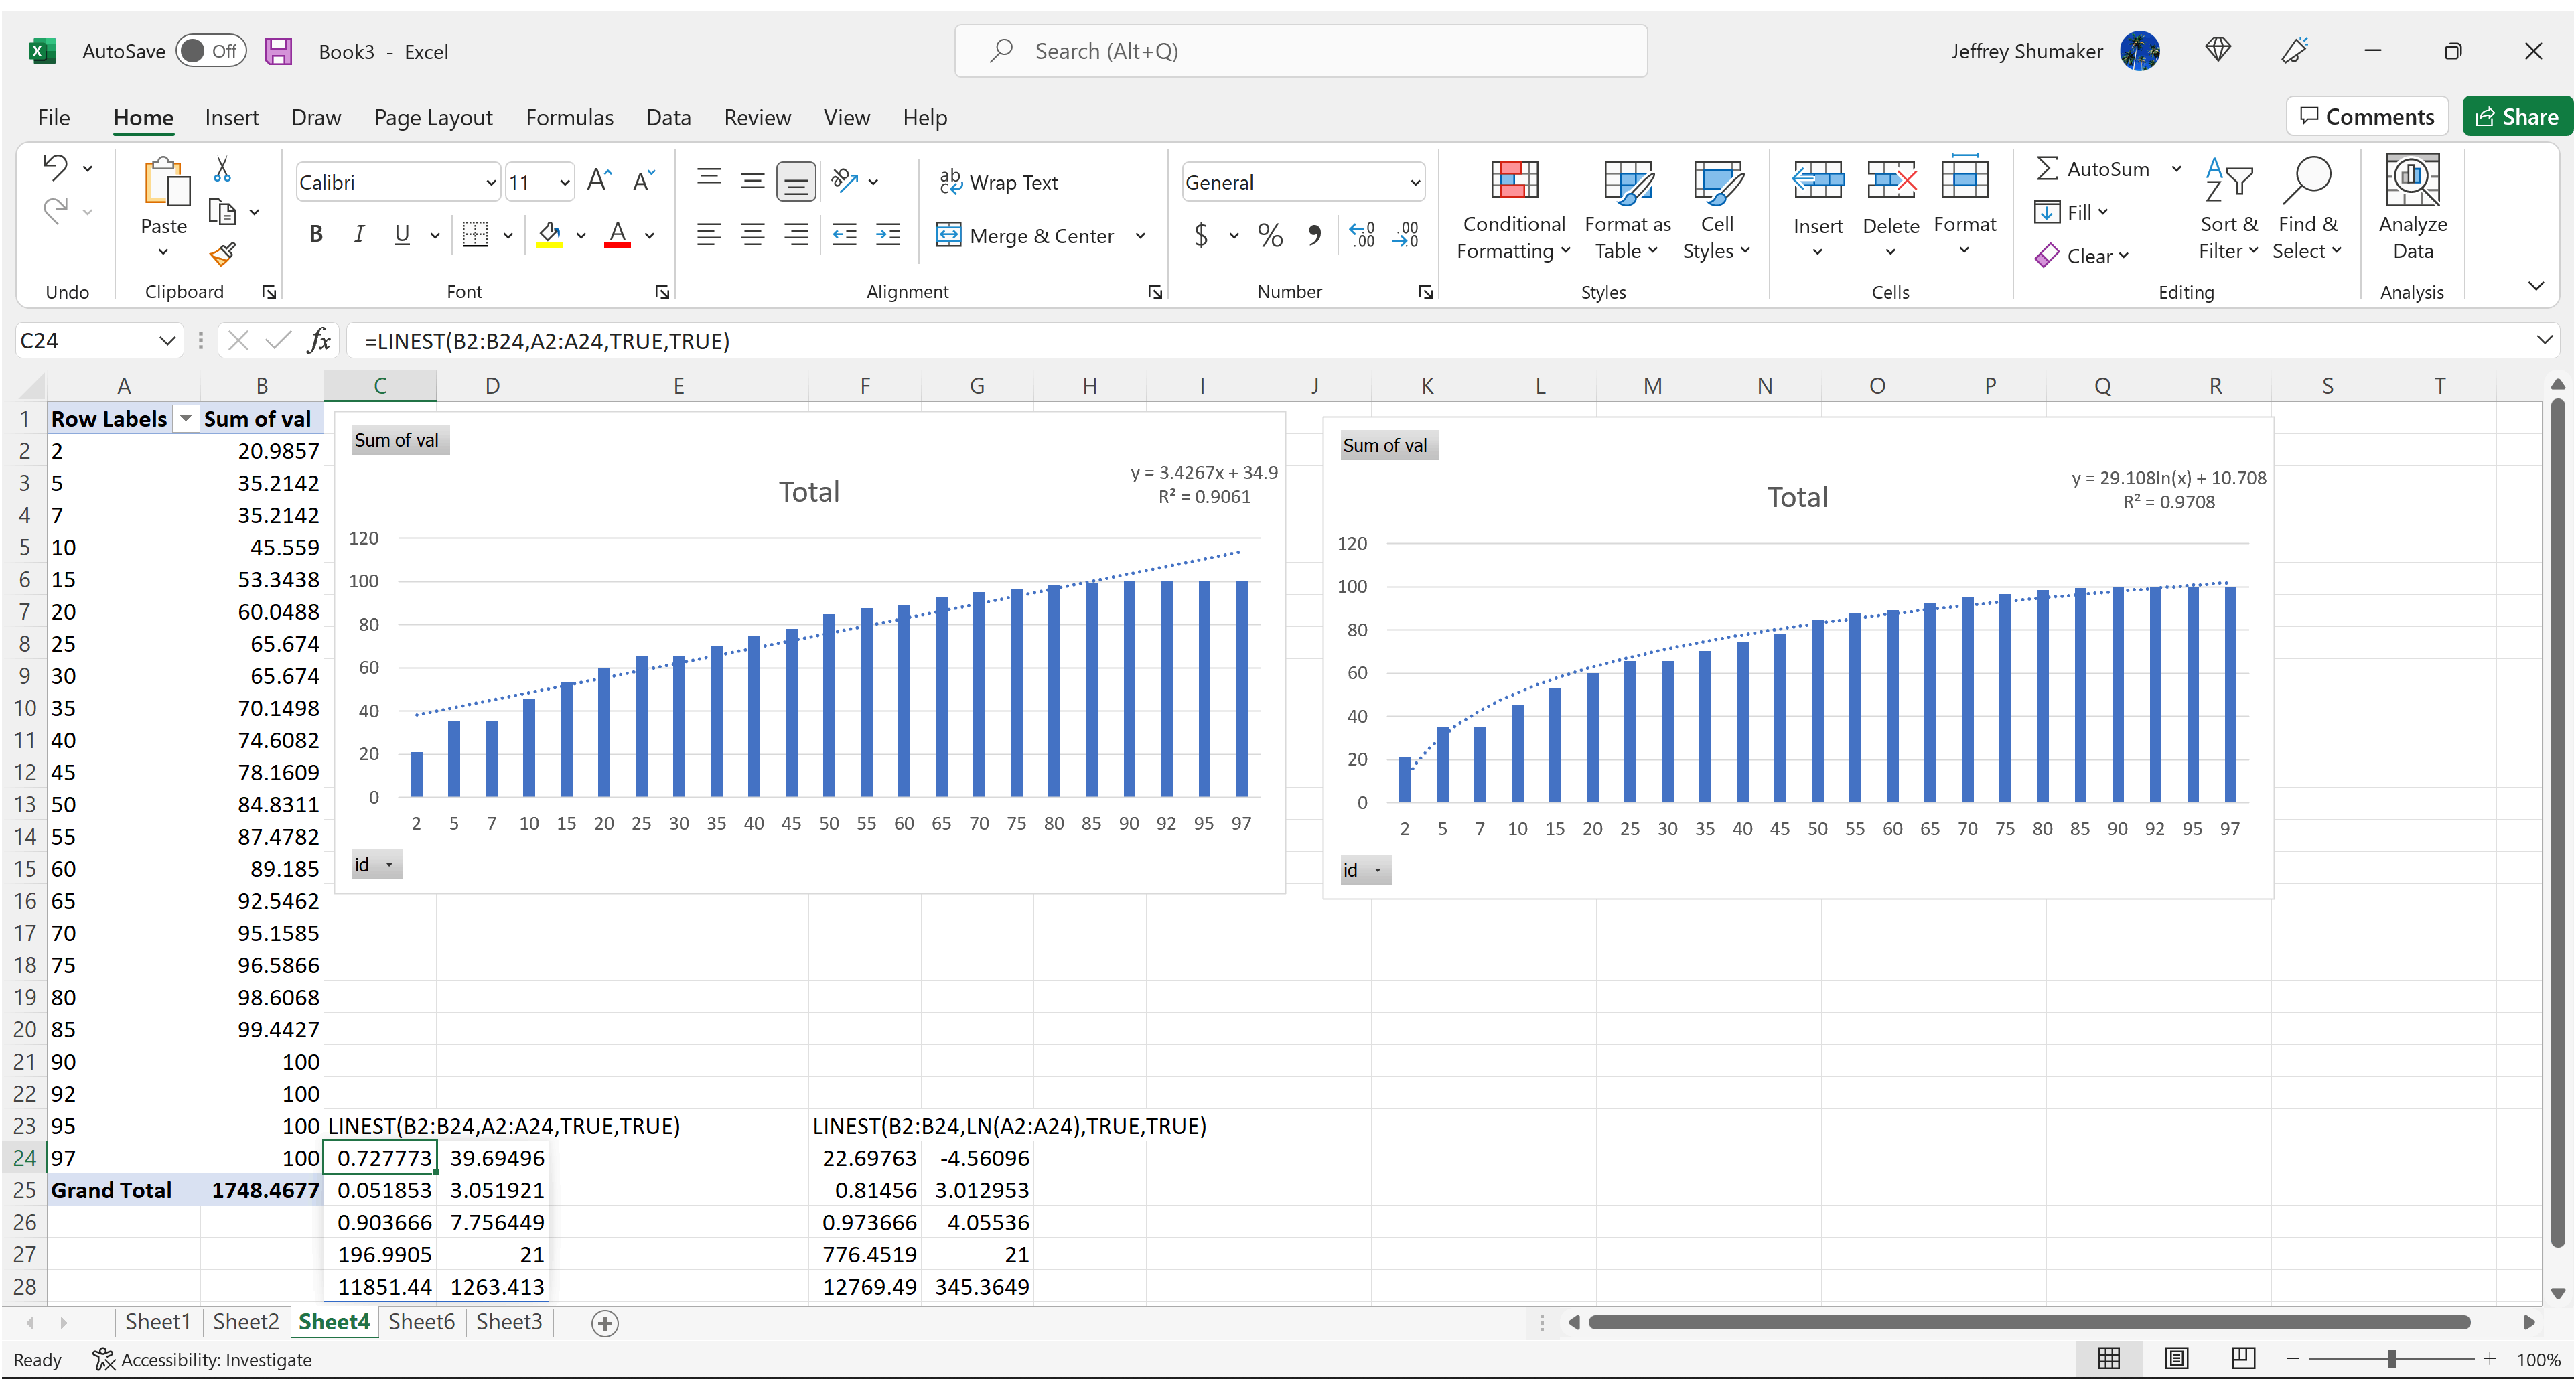Click the AutoSum button

2093,169
